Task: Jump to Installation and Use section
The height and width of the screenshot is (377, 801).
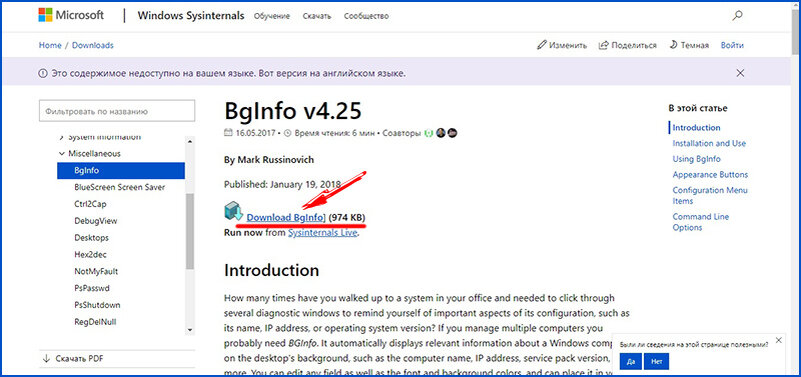Action: click(709, 143)
